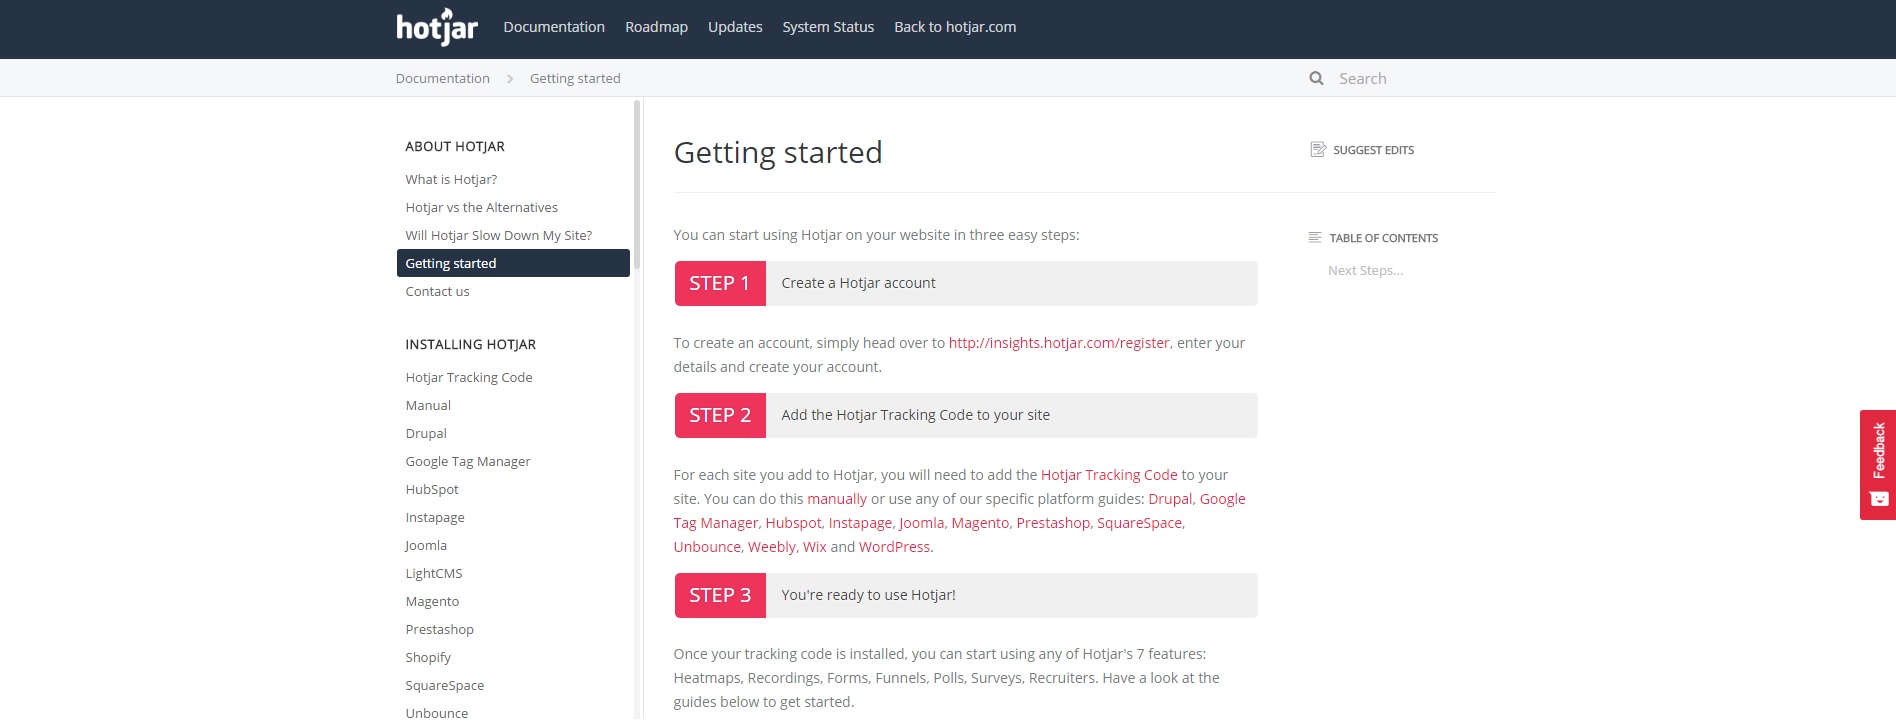
Task: Open the Roadmap nav item
Action: pos(656,27)
